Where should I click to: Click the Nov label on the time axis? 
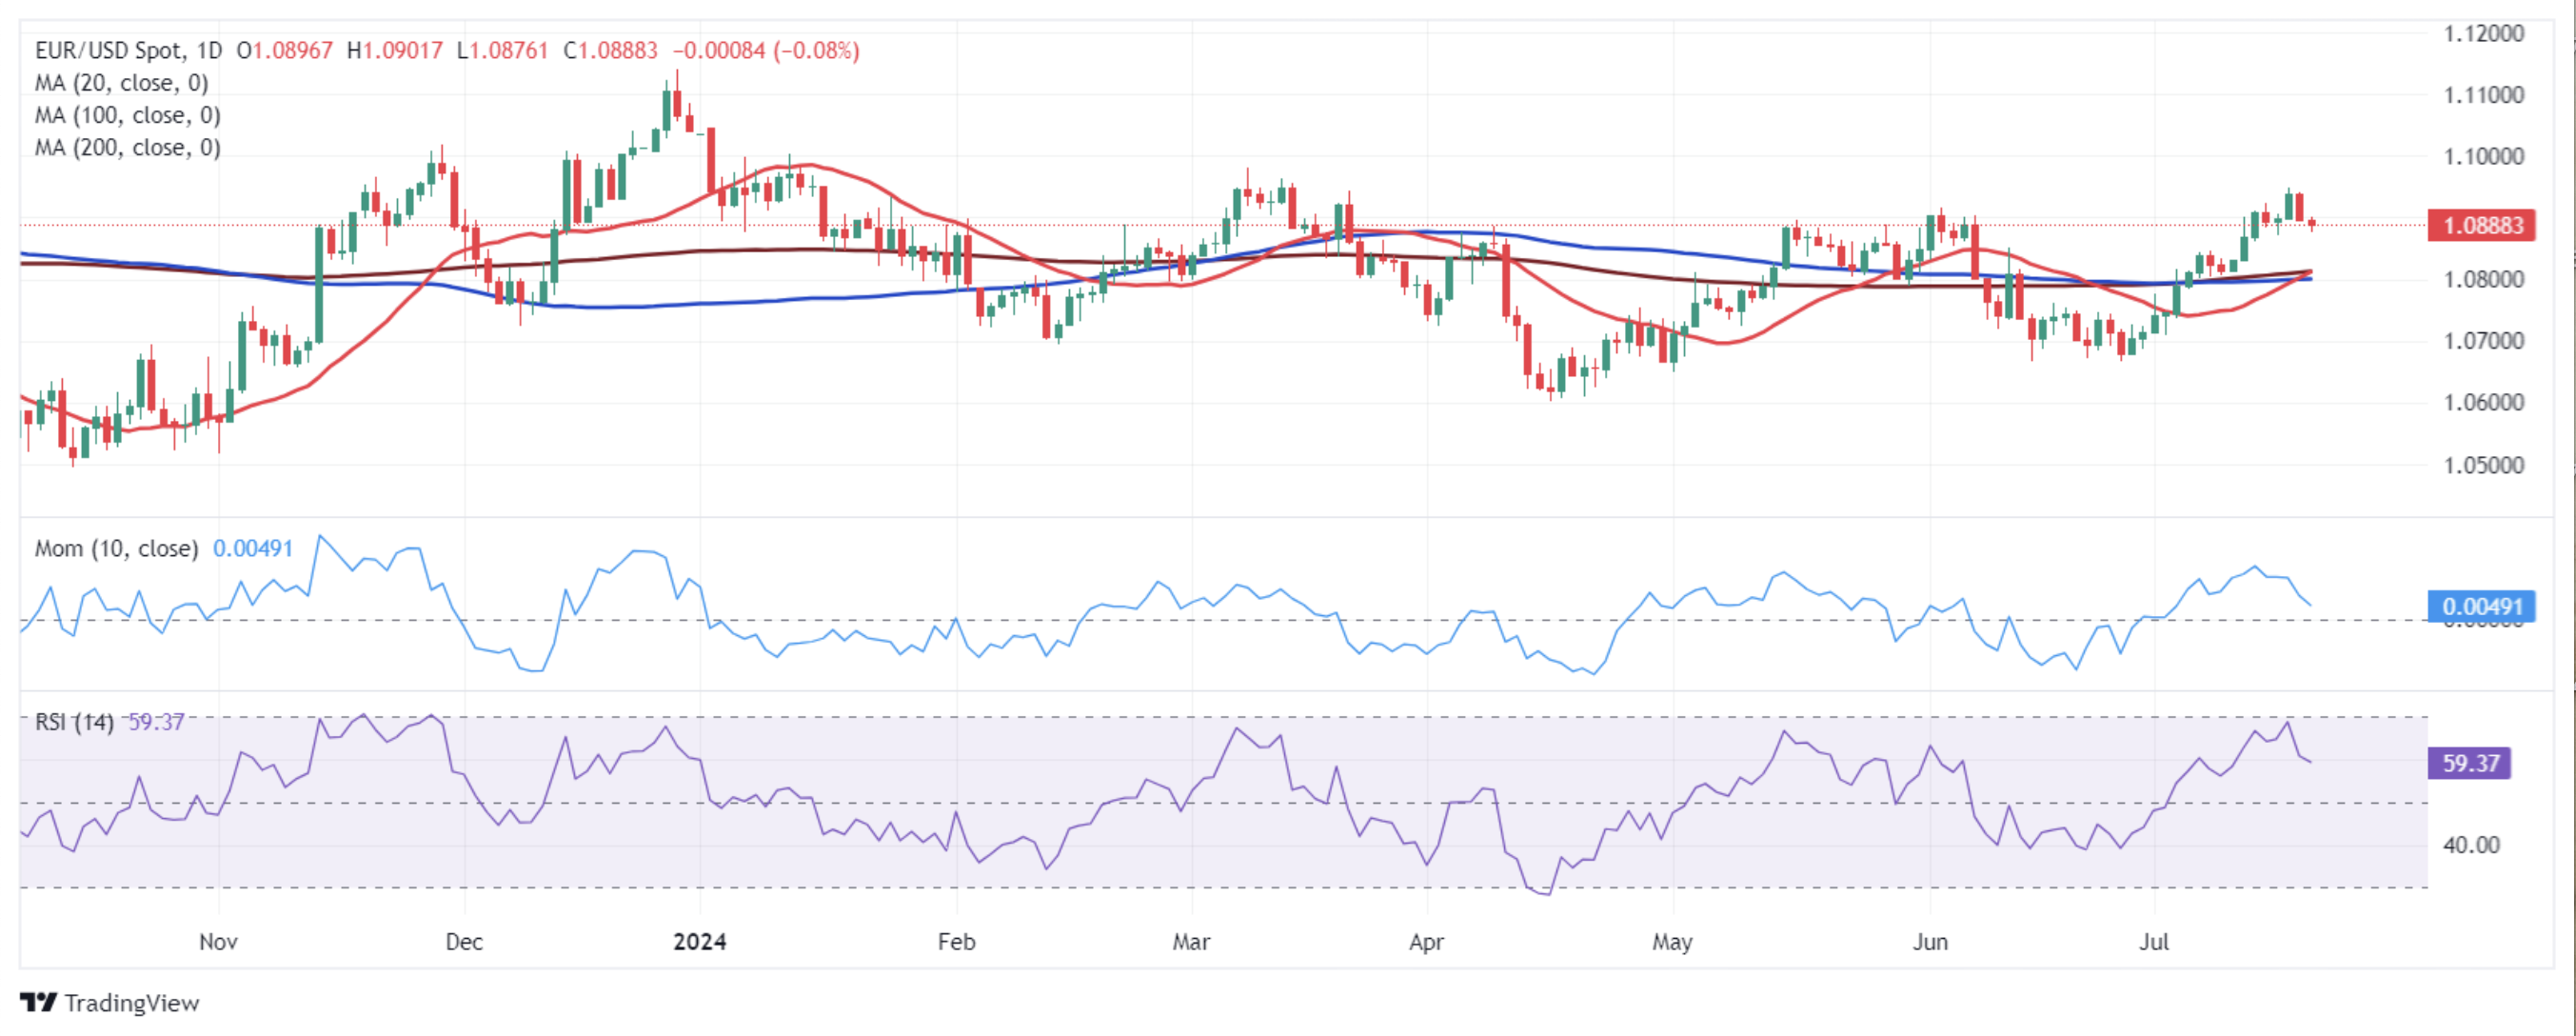(218, 941)
